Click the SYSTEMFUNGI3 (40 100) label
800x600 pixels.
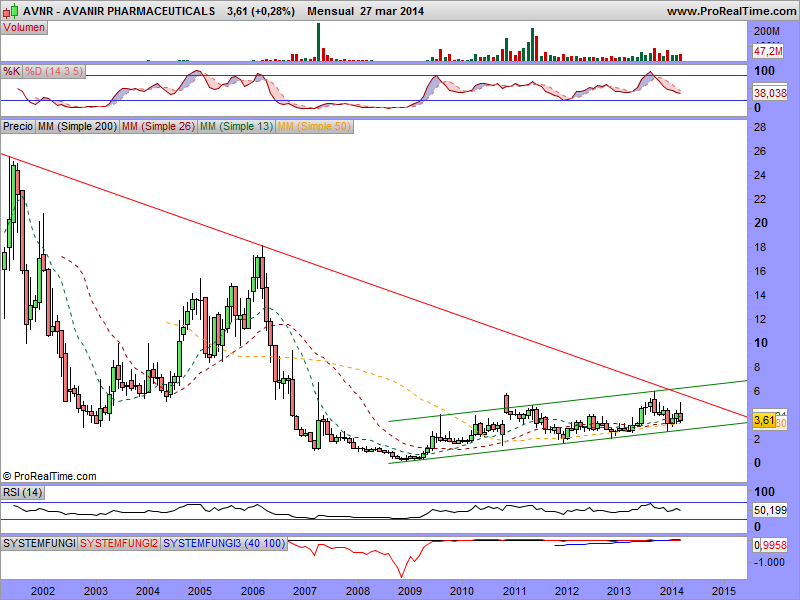[224, 543]
